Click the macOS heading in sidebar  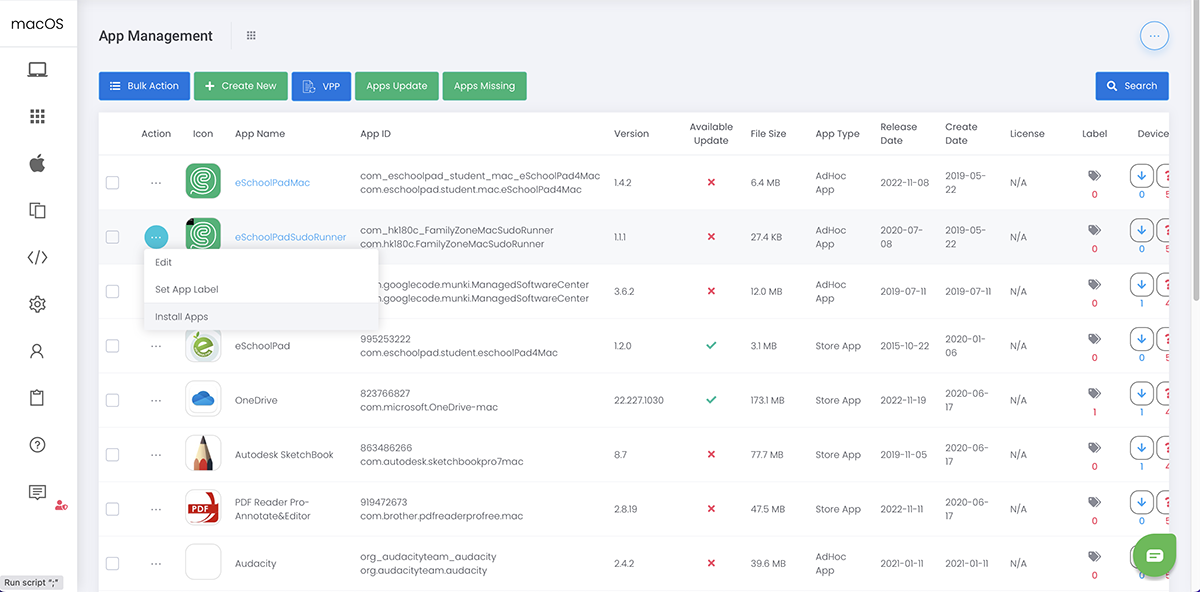tap(38, 23)
